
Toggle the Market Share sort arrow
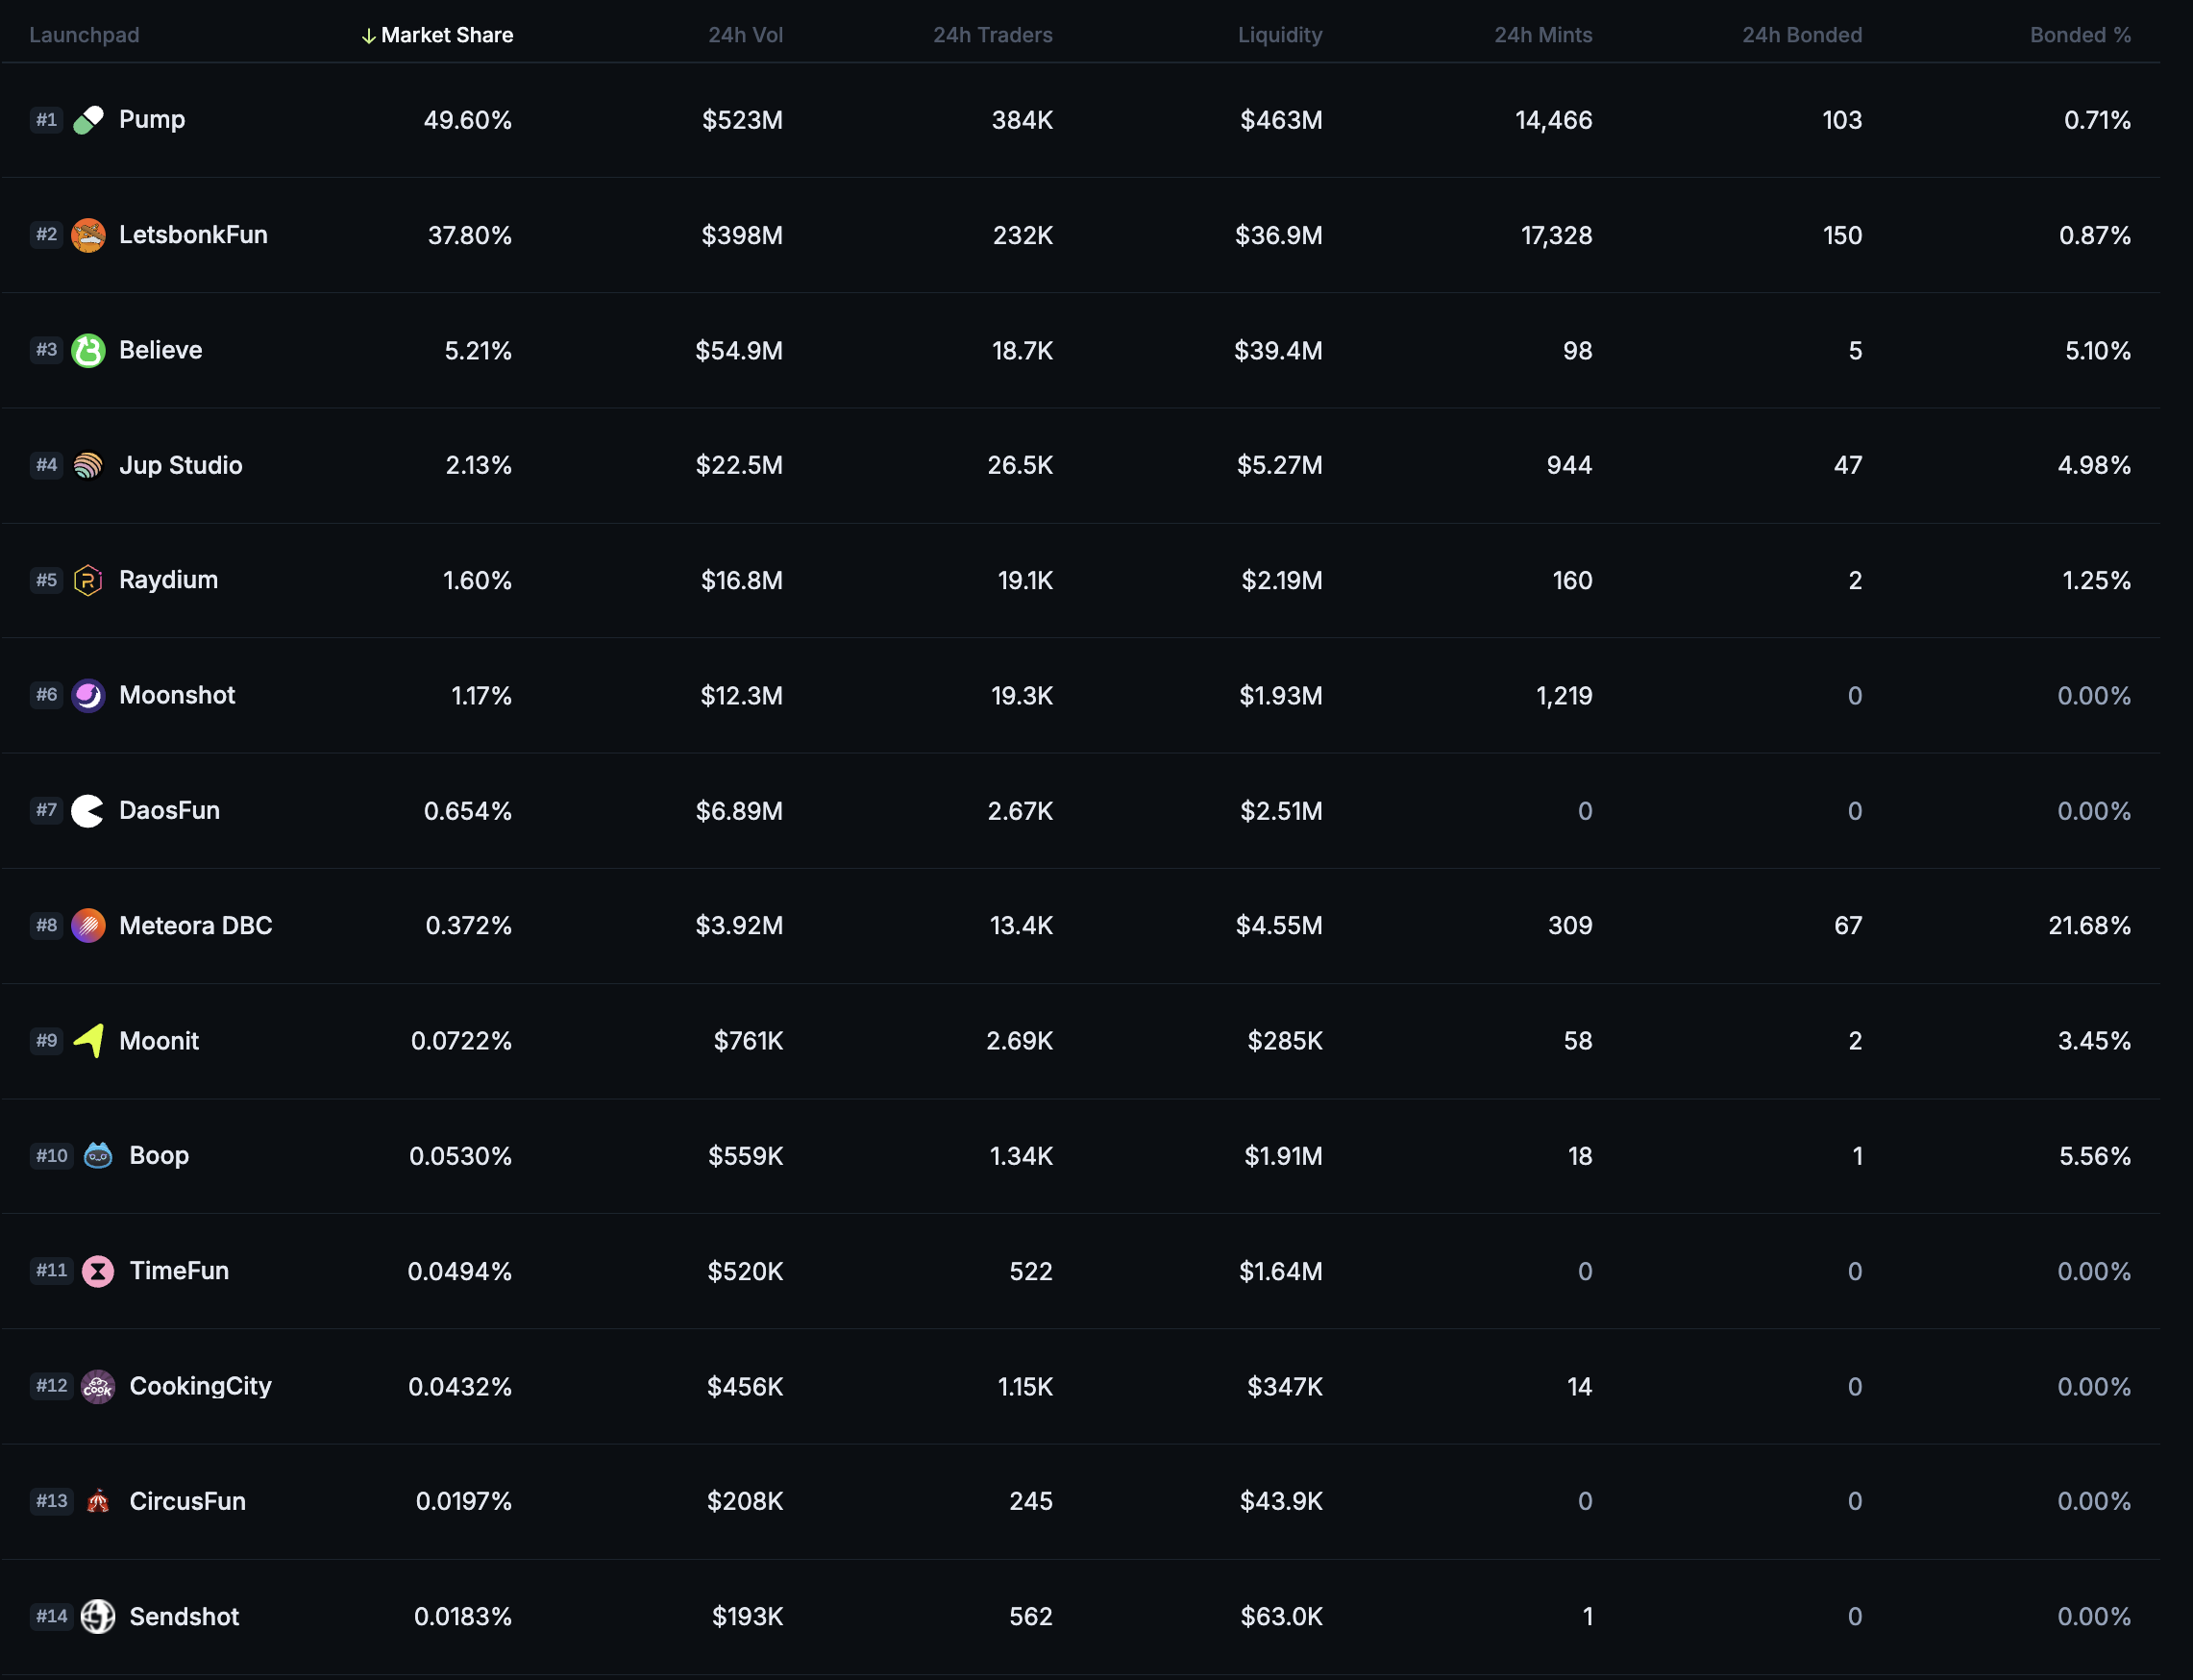pos(368,36)
